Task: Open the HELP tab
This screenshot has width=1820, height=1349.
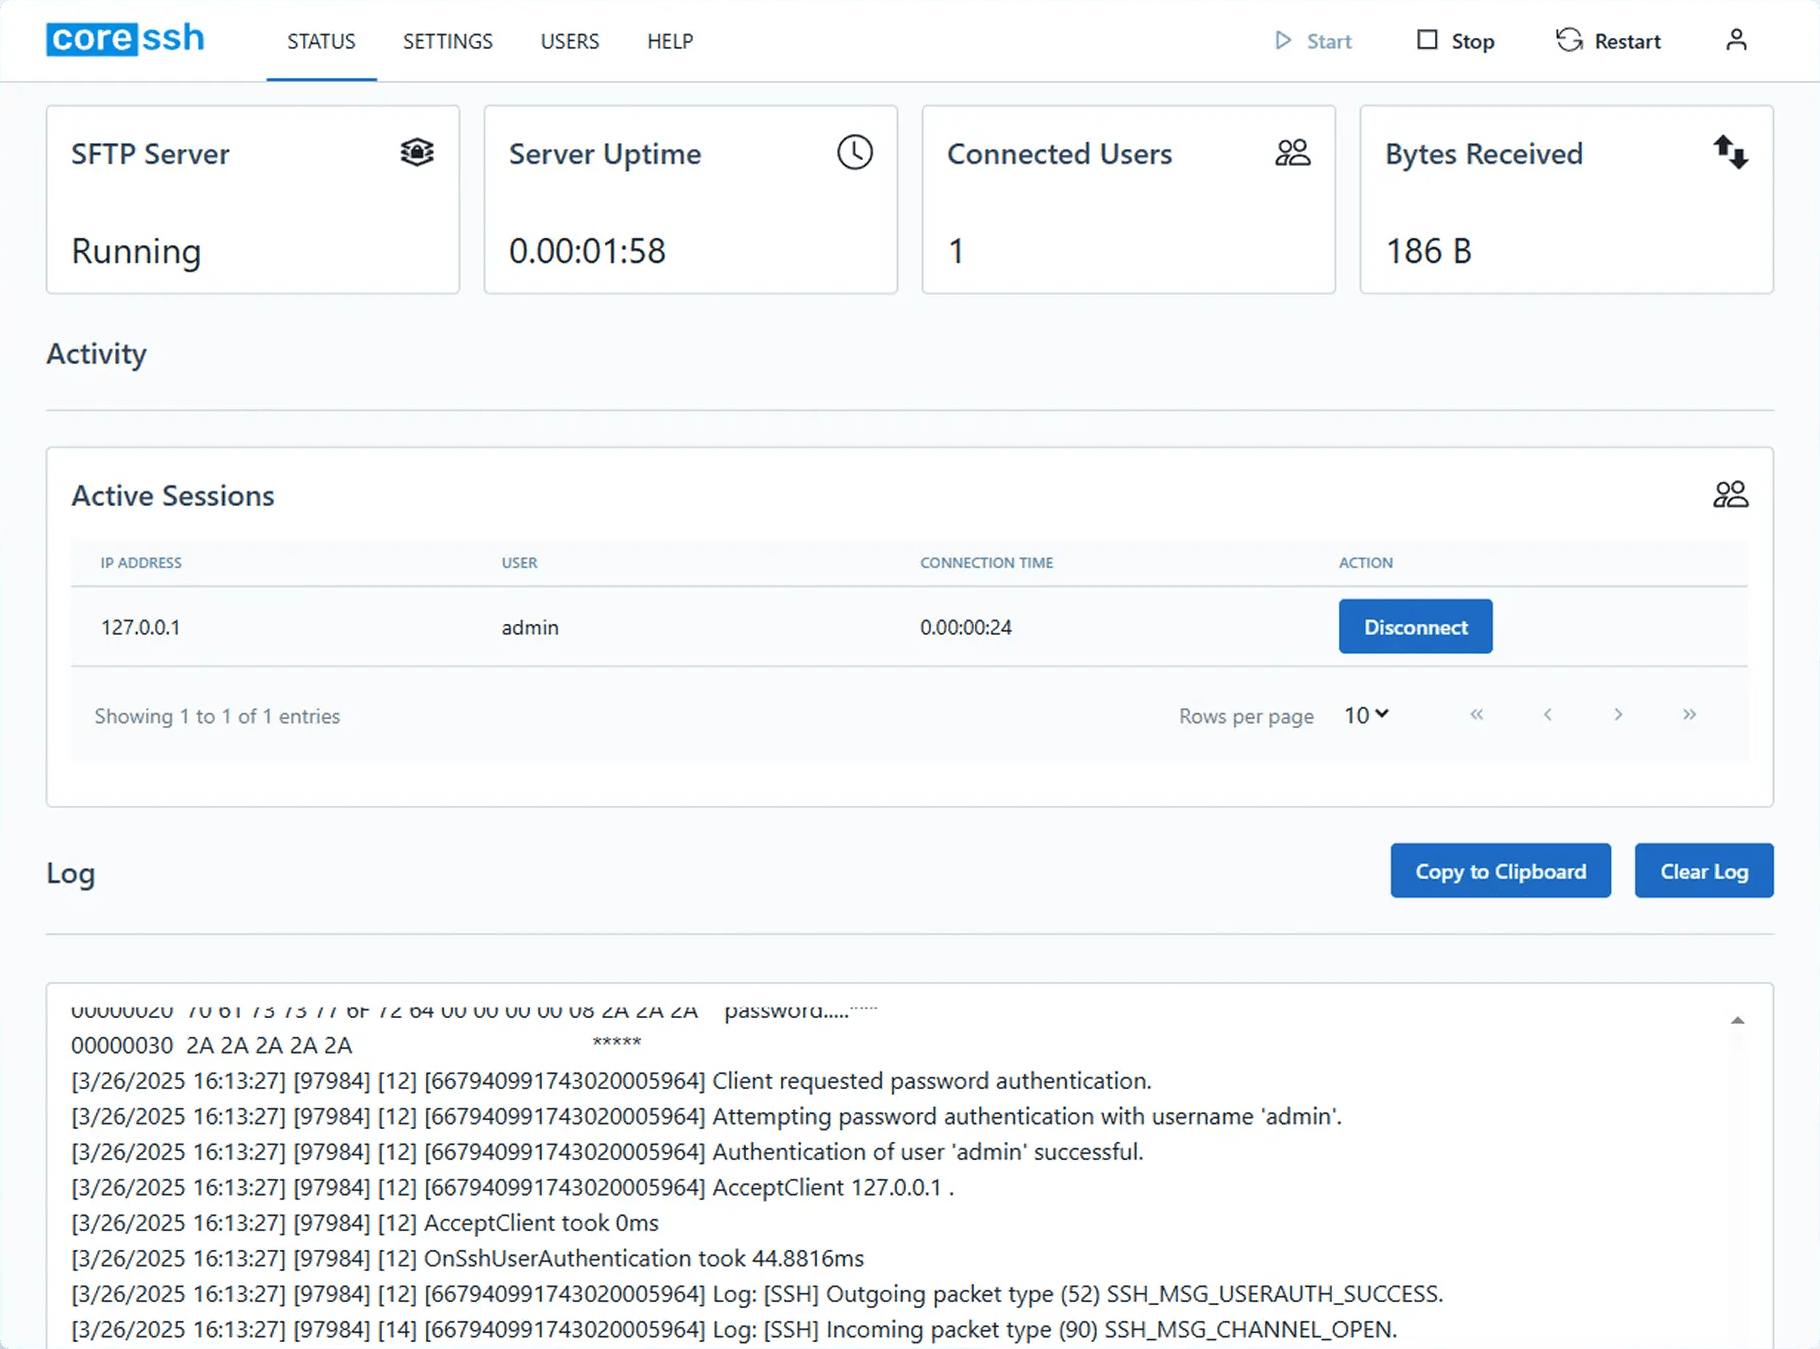Action: (x=670, y=41)
